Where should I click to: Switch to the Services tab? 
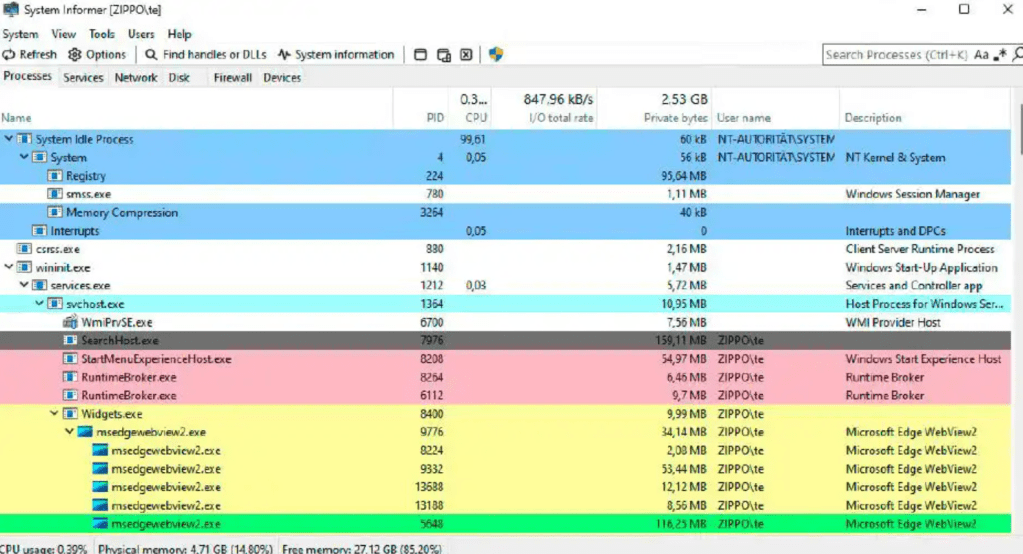tap(83, 77)
